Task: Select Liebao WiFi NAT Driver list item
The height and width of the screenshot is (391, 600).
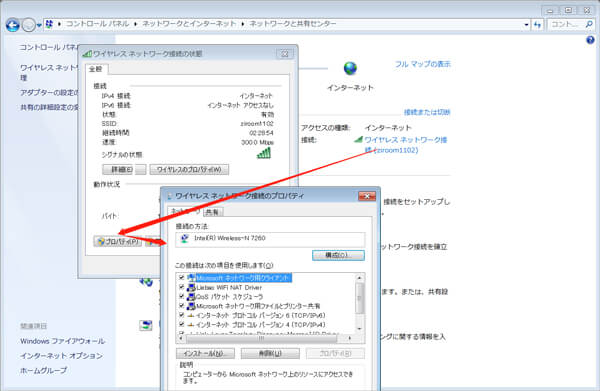Action: pos(229,287)
